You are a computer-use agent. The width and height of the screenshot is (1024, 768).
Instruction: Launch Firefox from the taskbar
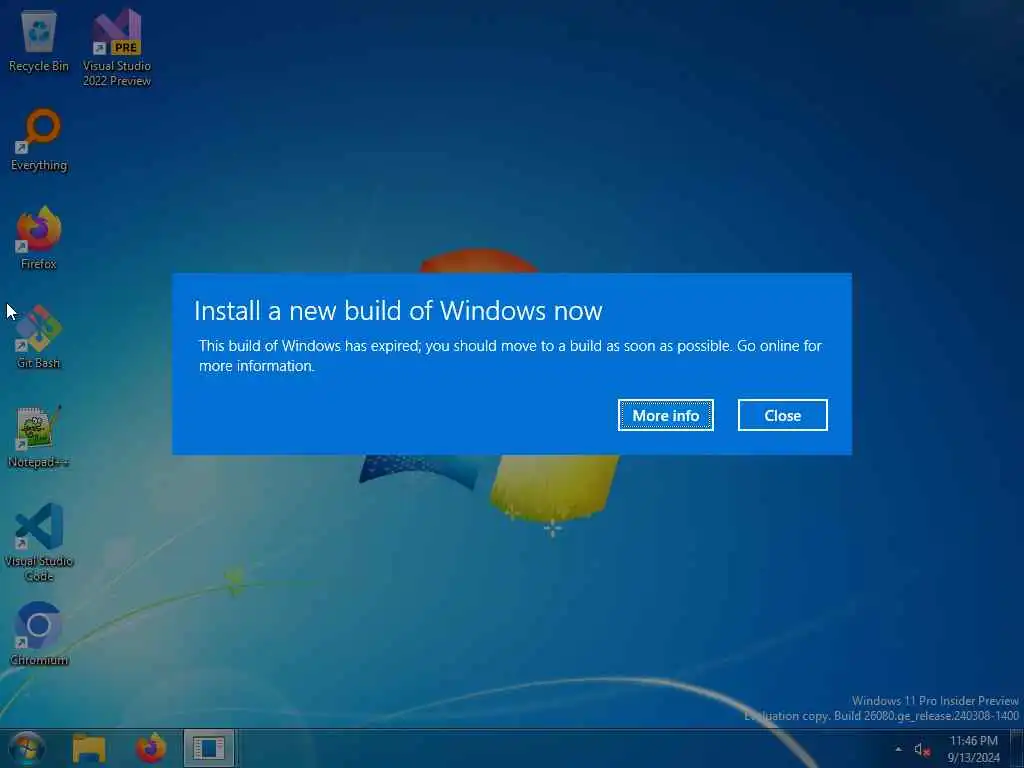[x=151, y=748]
